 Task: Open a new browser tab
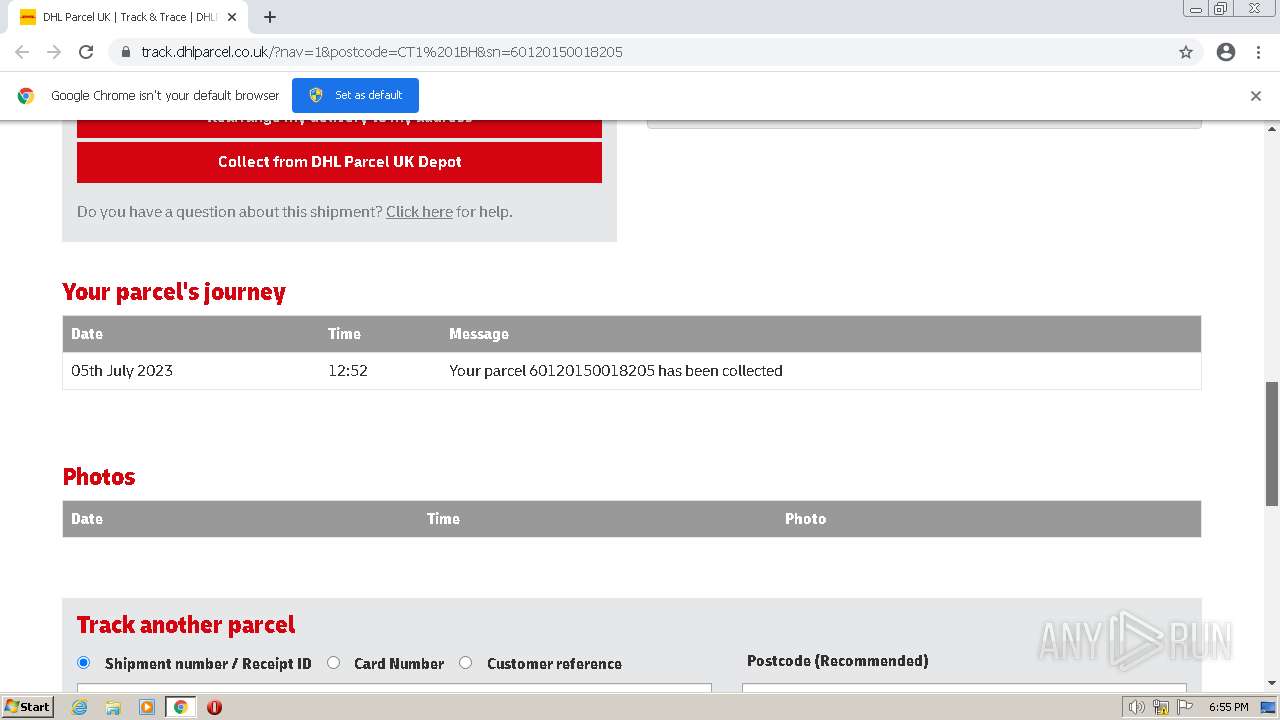270,17
